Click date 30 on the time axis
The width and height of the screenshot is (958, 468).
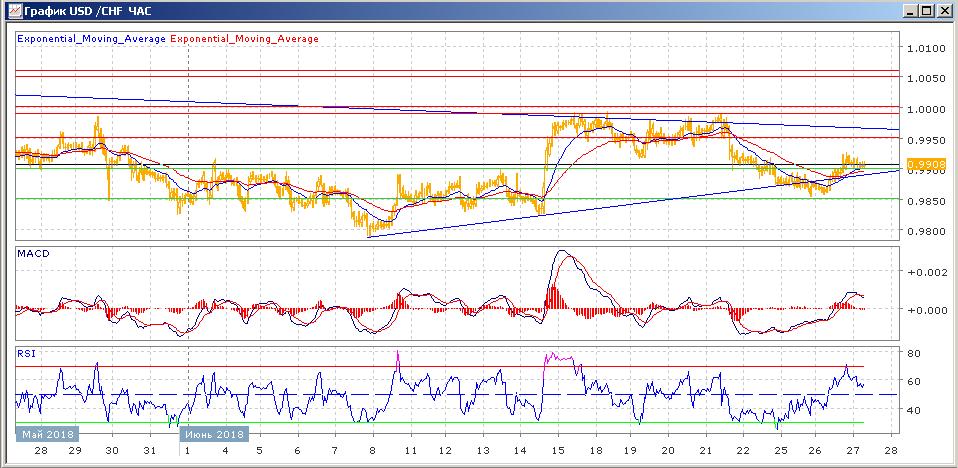[x=112, y=452]
